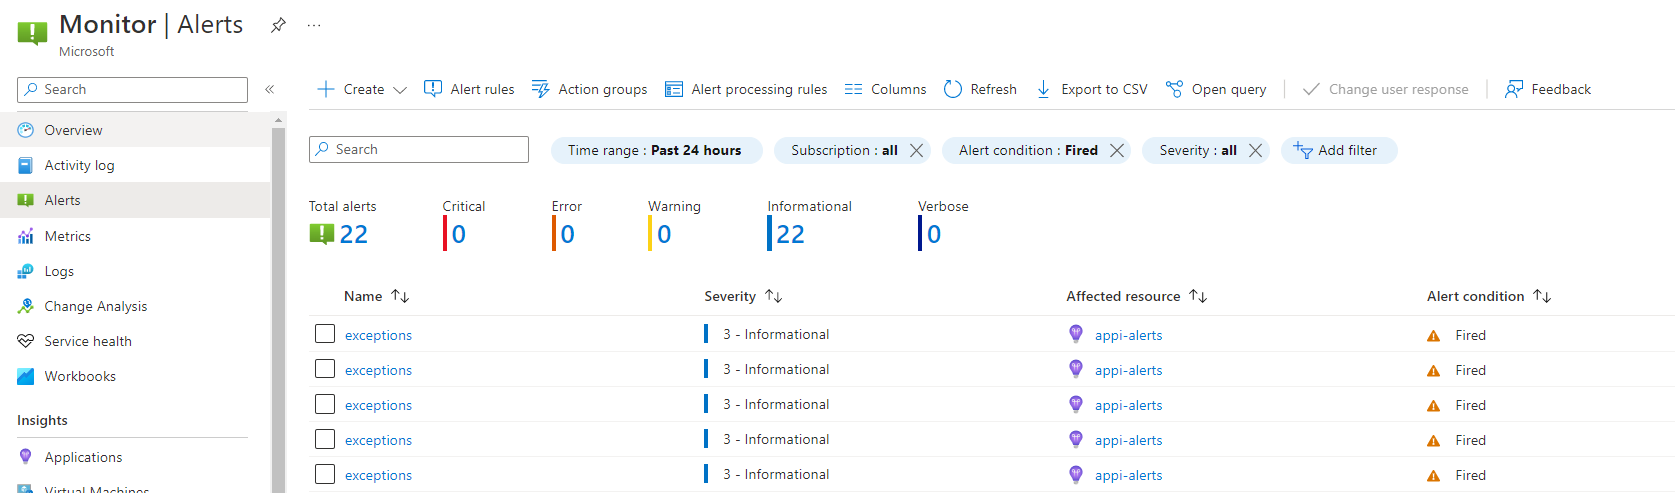Add a new filter
The height and width of the screenshot is (493, 1675).
click(x=1338, y=150)
